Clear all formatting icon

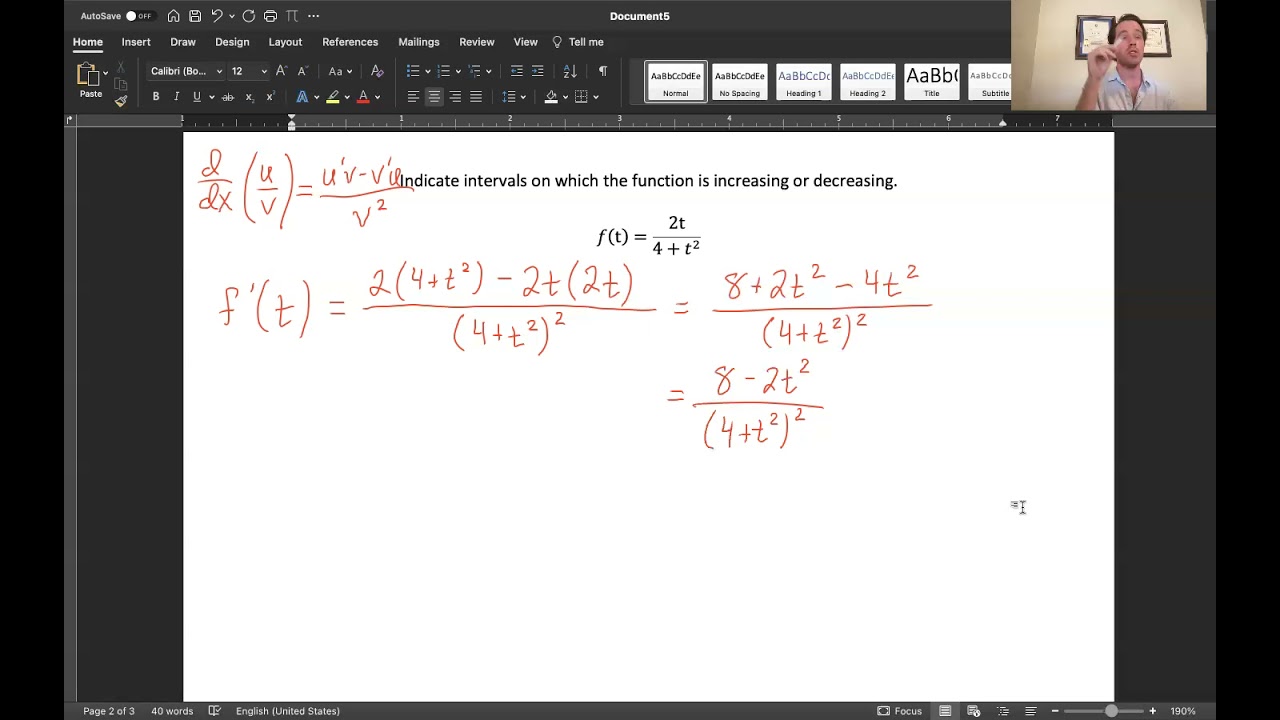[x=377, y=71]
